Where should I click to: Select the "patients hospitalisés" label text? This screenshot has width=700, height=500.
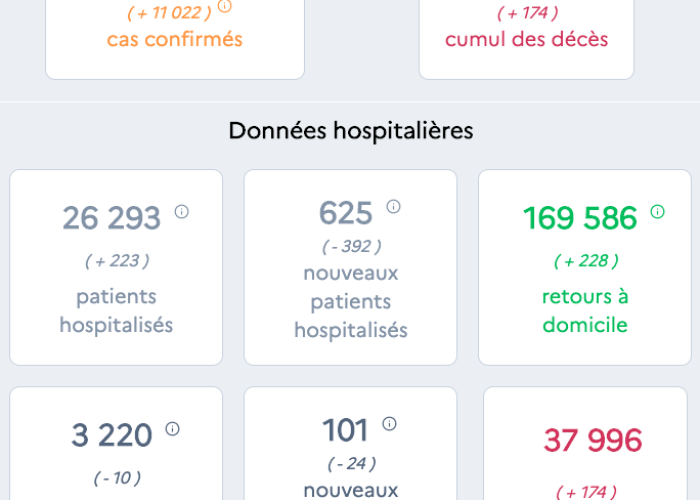116,311
